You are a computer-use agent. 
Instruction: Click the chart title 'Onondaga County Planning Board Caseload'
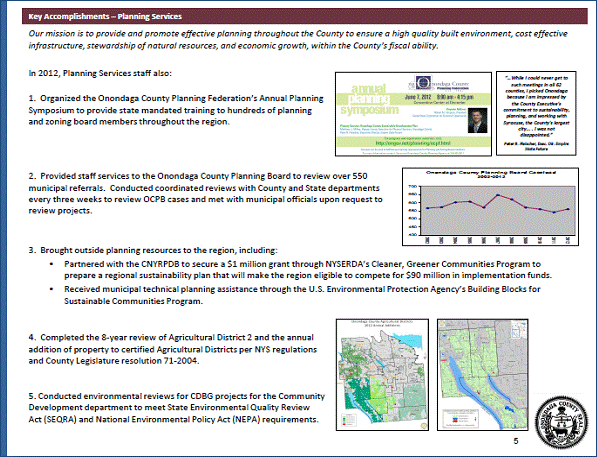pyautogui.click(x=491, y=174)
